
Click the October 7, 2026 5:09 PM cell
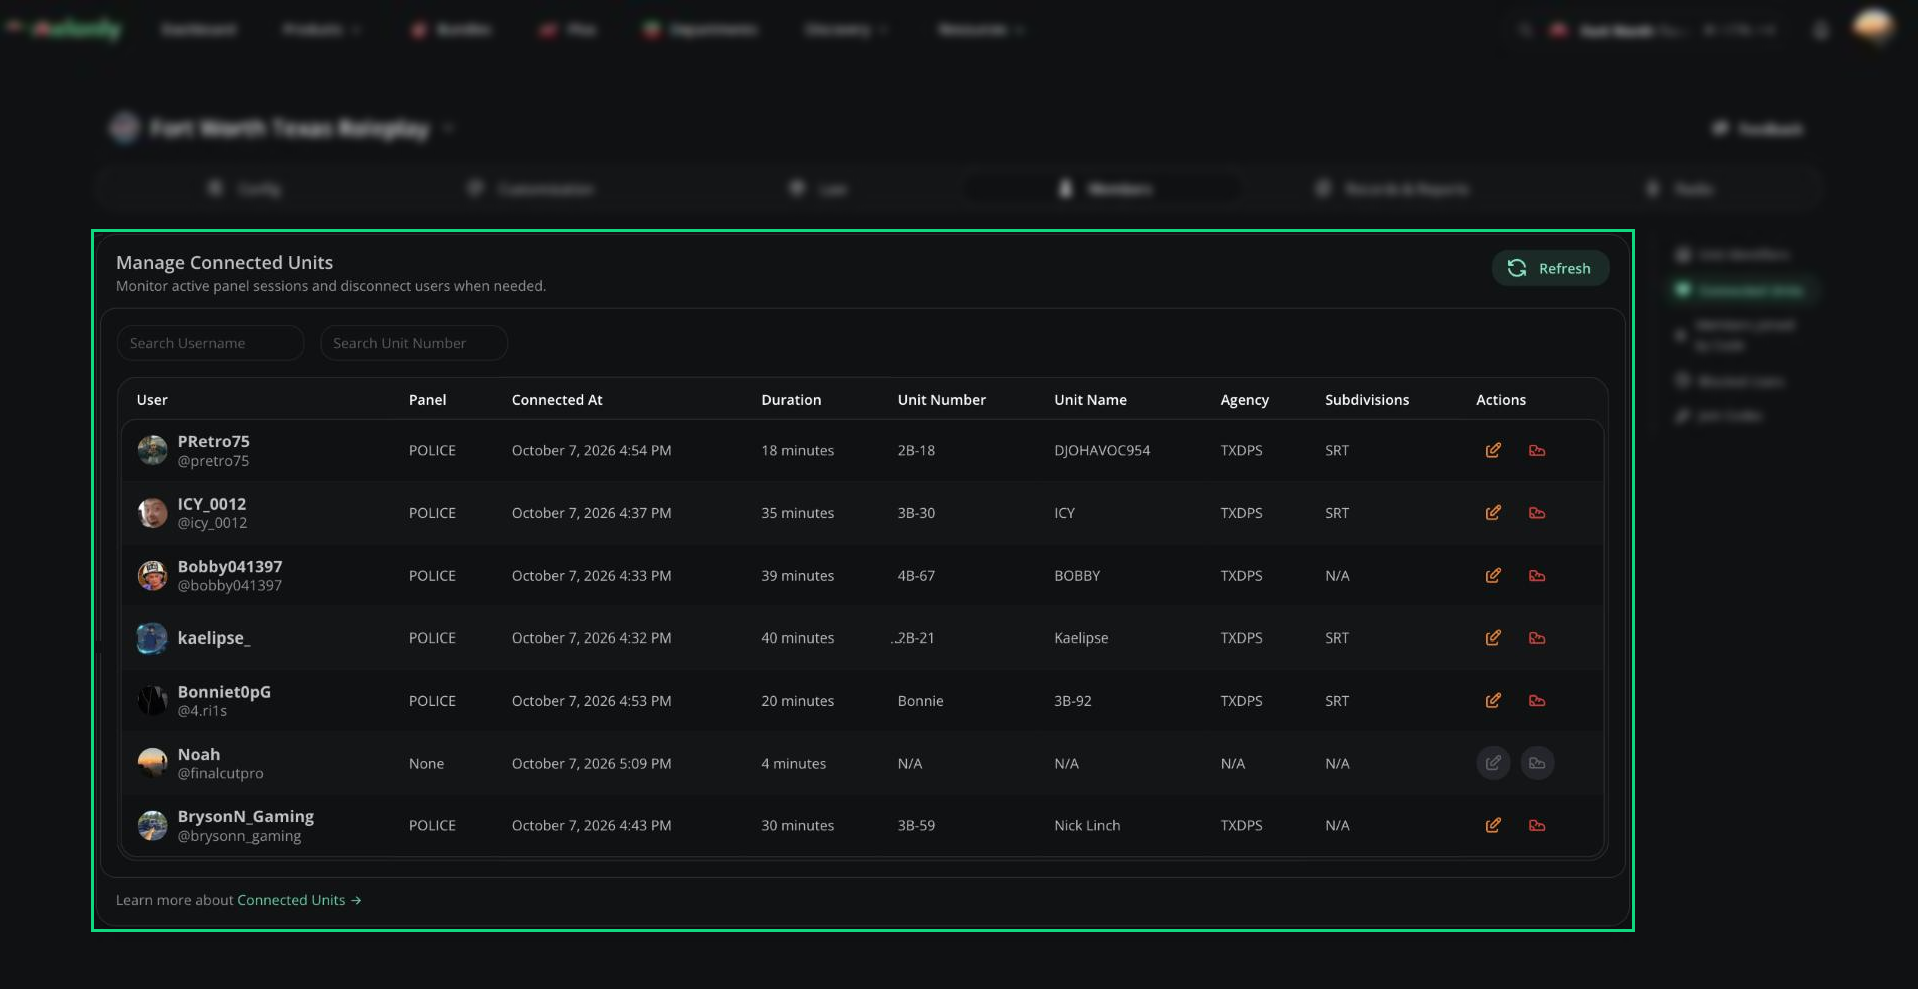591,763
